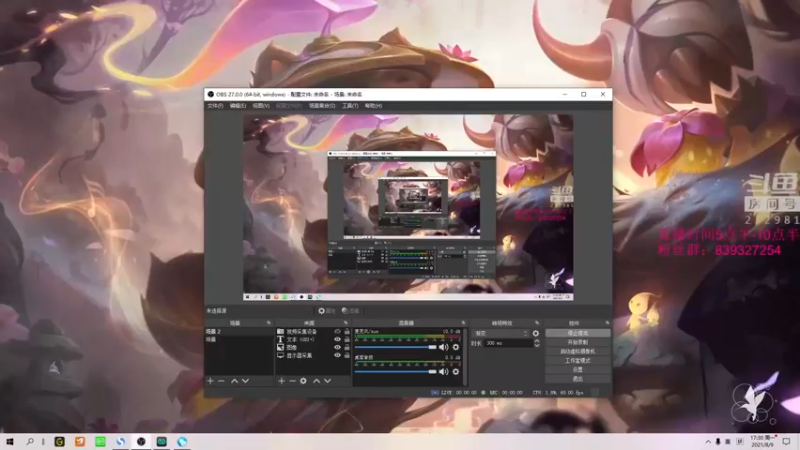800x450 pixels.
Task: Click the Windows Start button
Action: [9, 441]
